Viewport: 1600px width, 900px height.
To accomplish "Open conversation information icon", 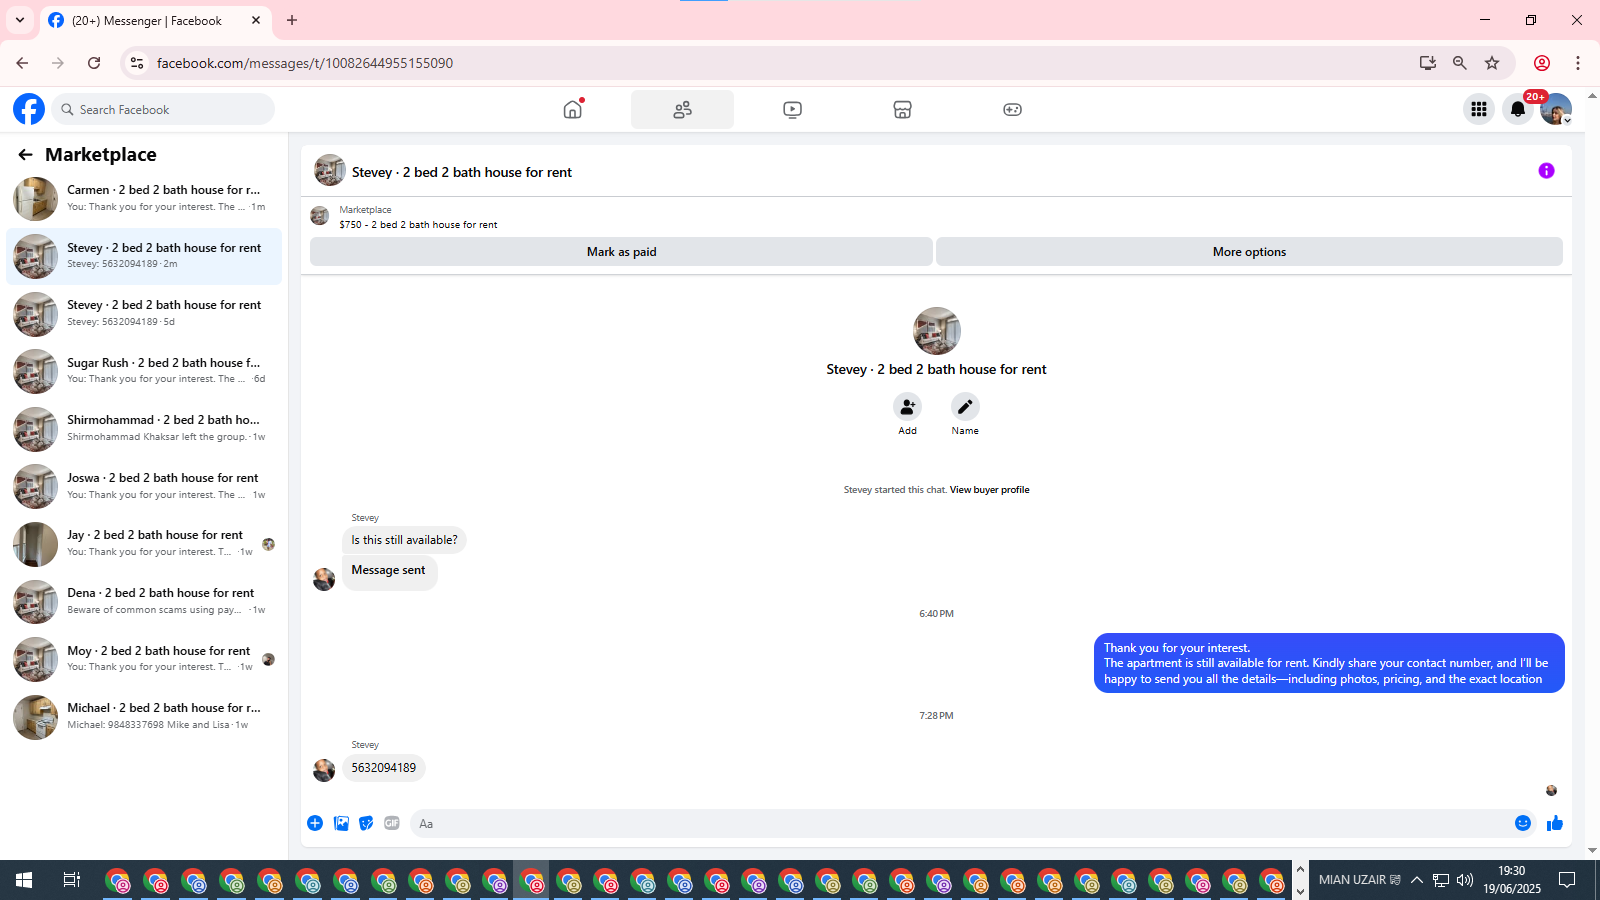I will coord(1546,171).
